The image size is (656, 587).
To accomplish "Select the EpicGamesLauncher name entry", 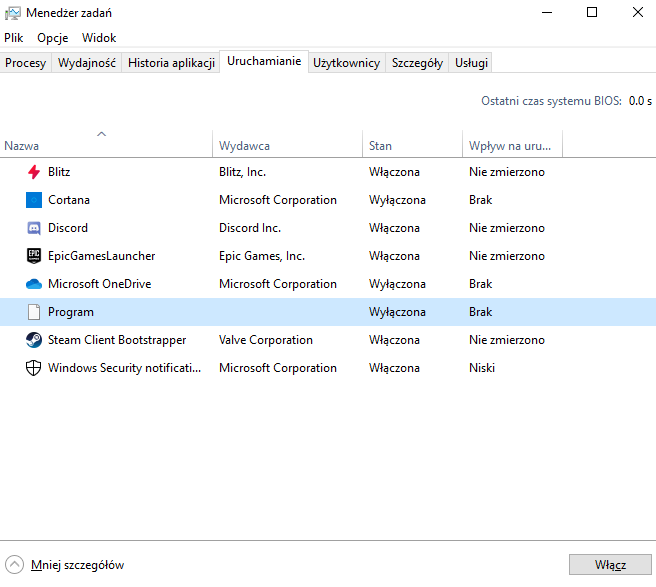I will (101, 256).
